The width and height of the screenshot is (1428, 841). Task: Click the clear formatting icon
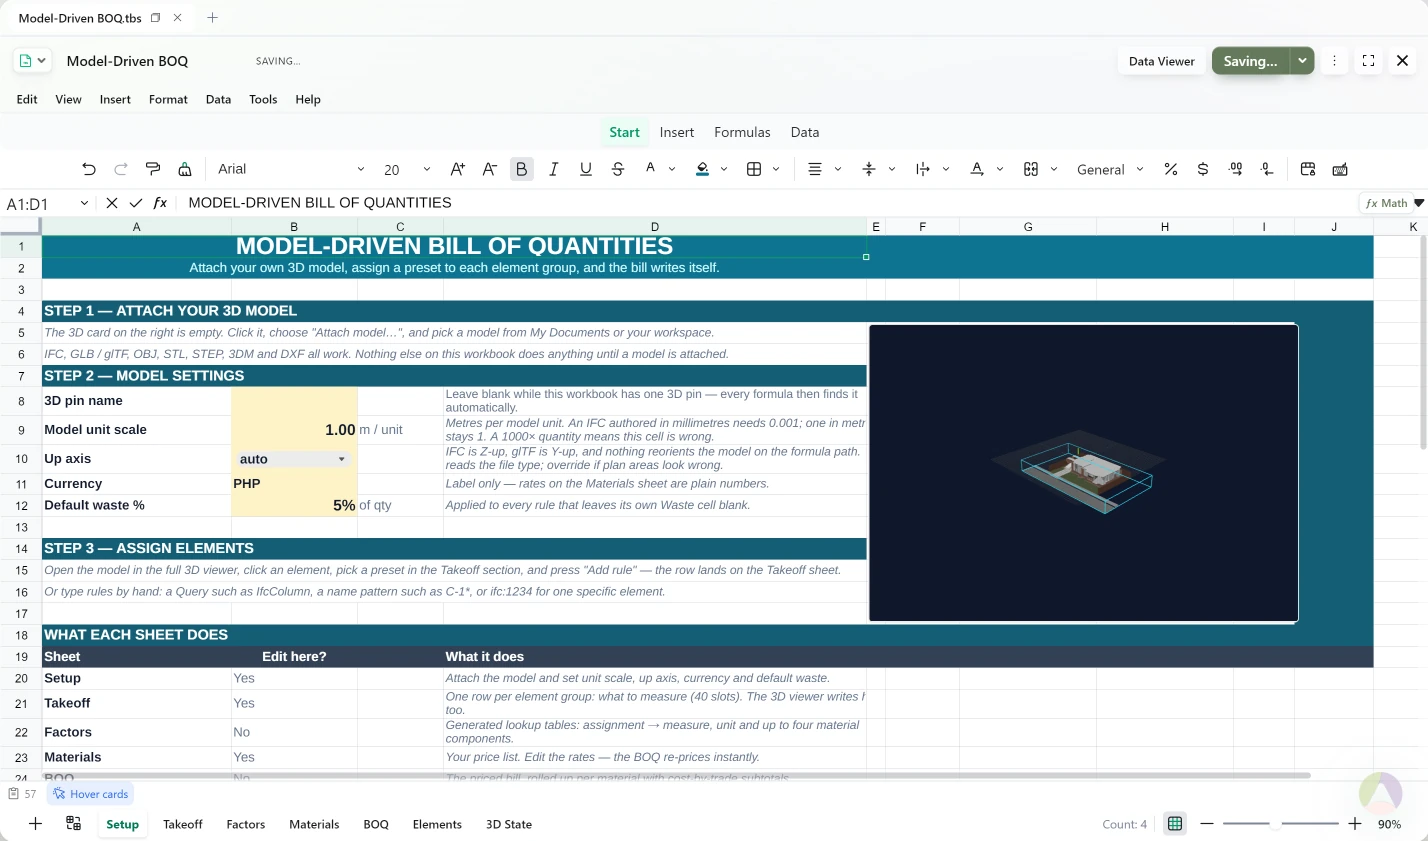185,169
